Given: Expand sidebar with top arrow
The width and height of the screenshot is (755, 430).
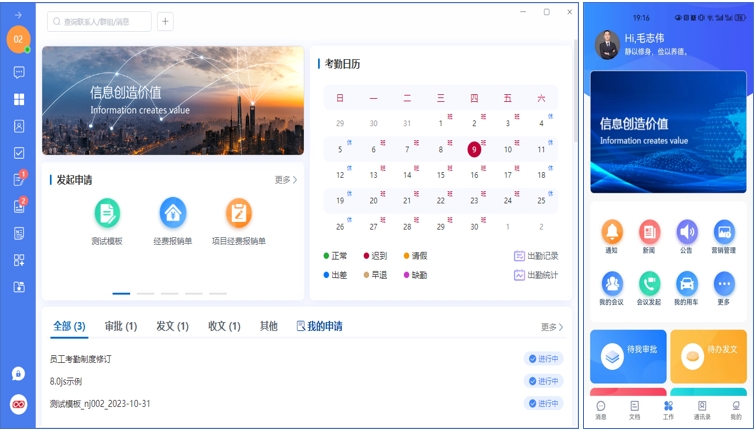Looking at the screenshot, I should [18, 15].
